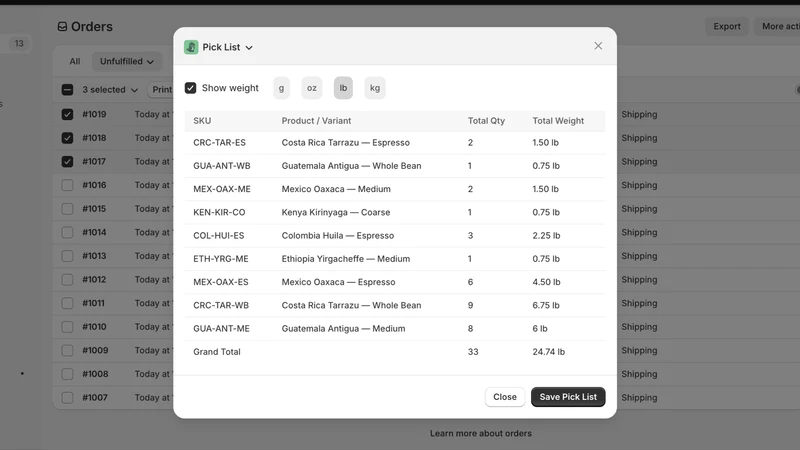Open order #1012 link

tap(94, 280)
